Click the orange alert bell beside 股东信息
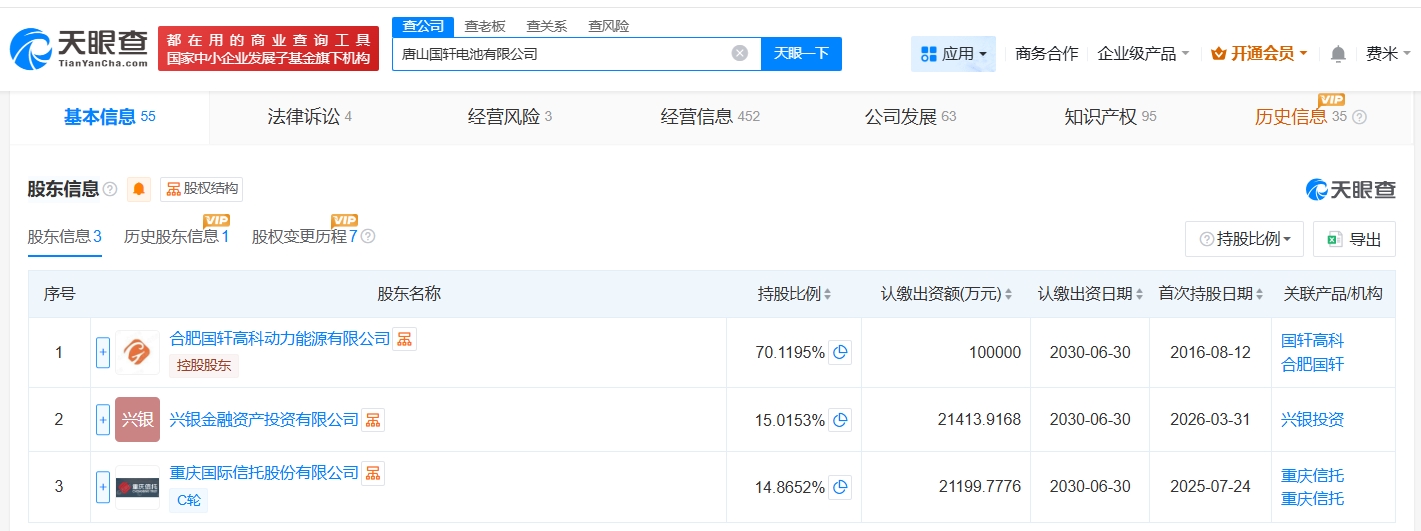 (139, 189)
